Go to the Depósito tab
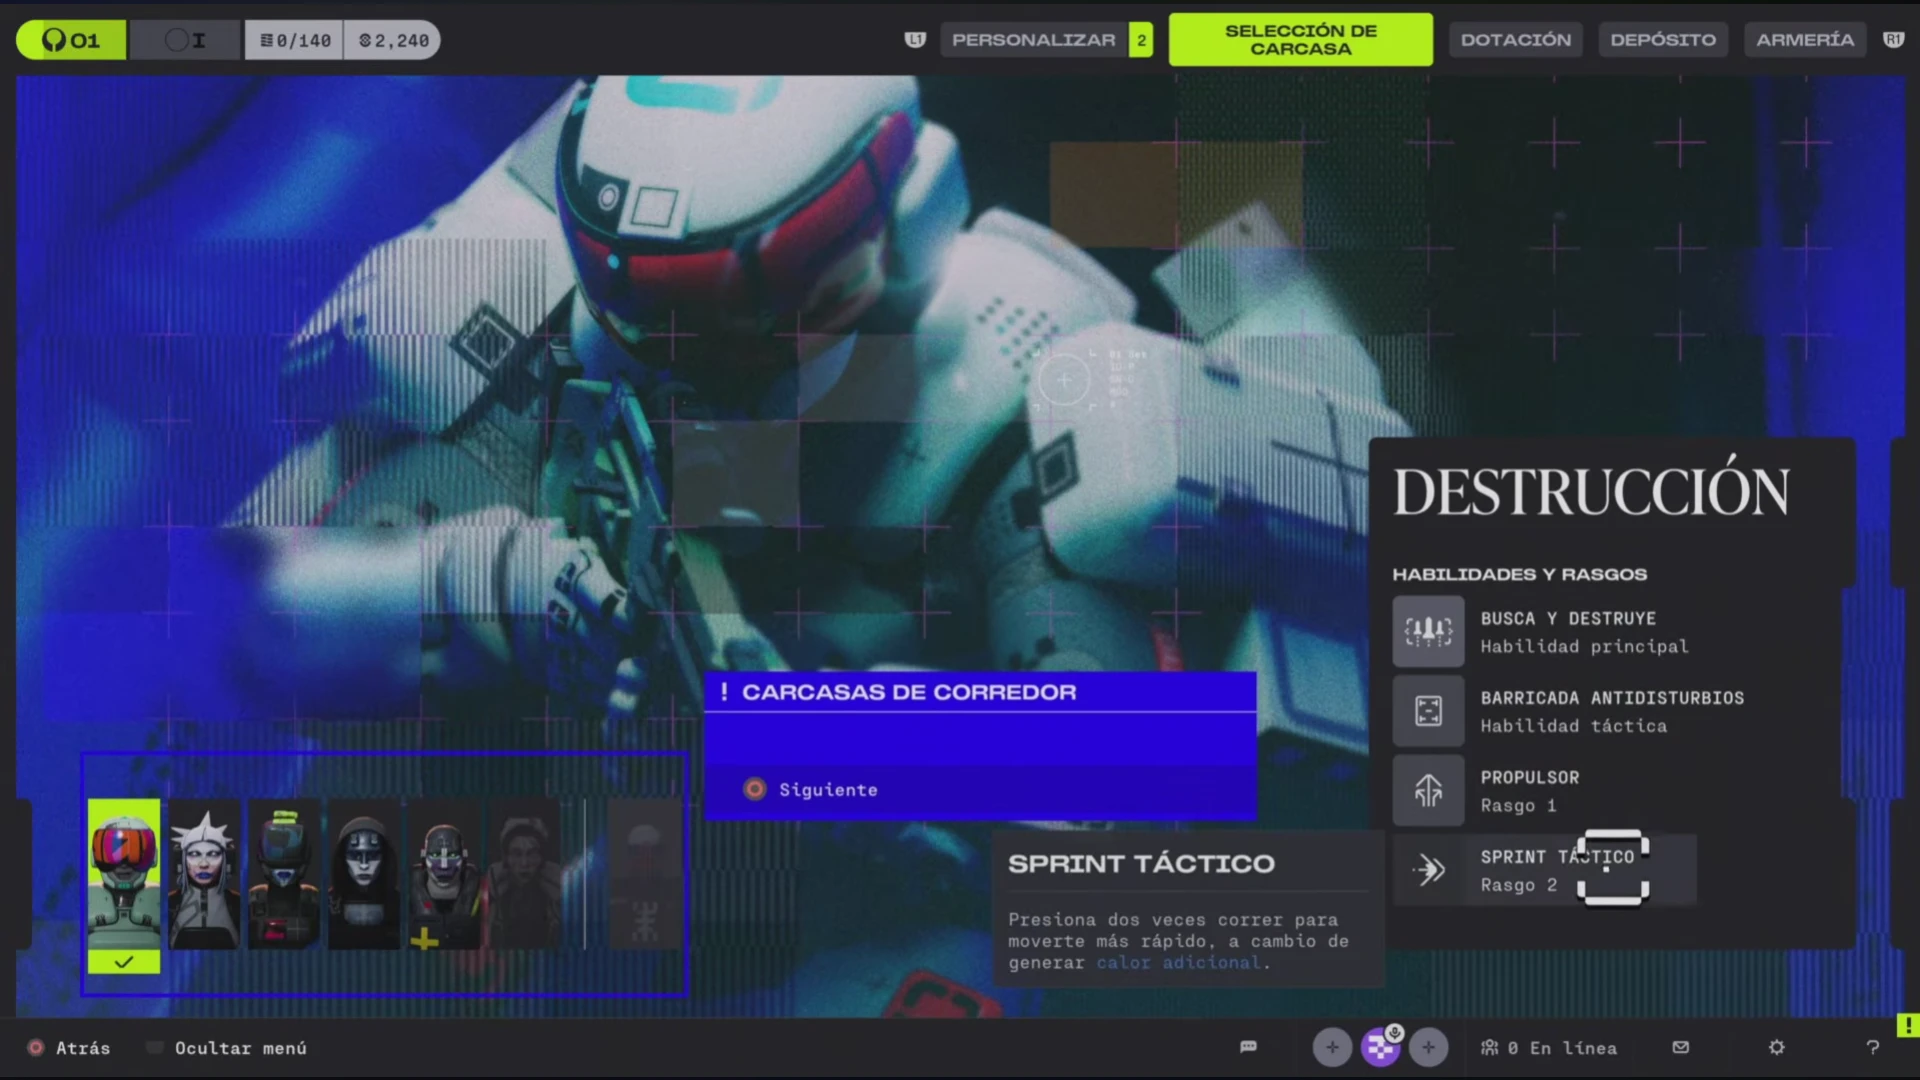1920x1080 pixels. pos(1662,40)
